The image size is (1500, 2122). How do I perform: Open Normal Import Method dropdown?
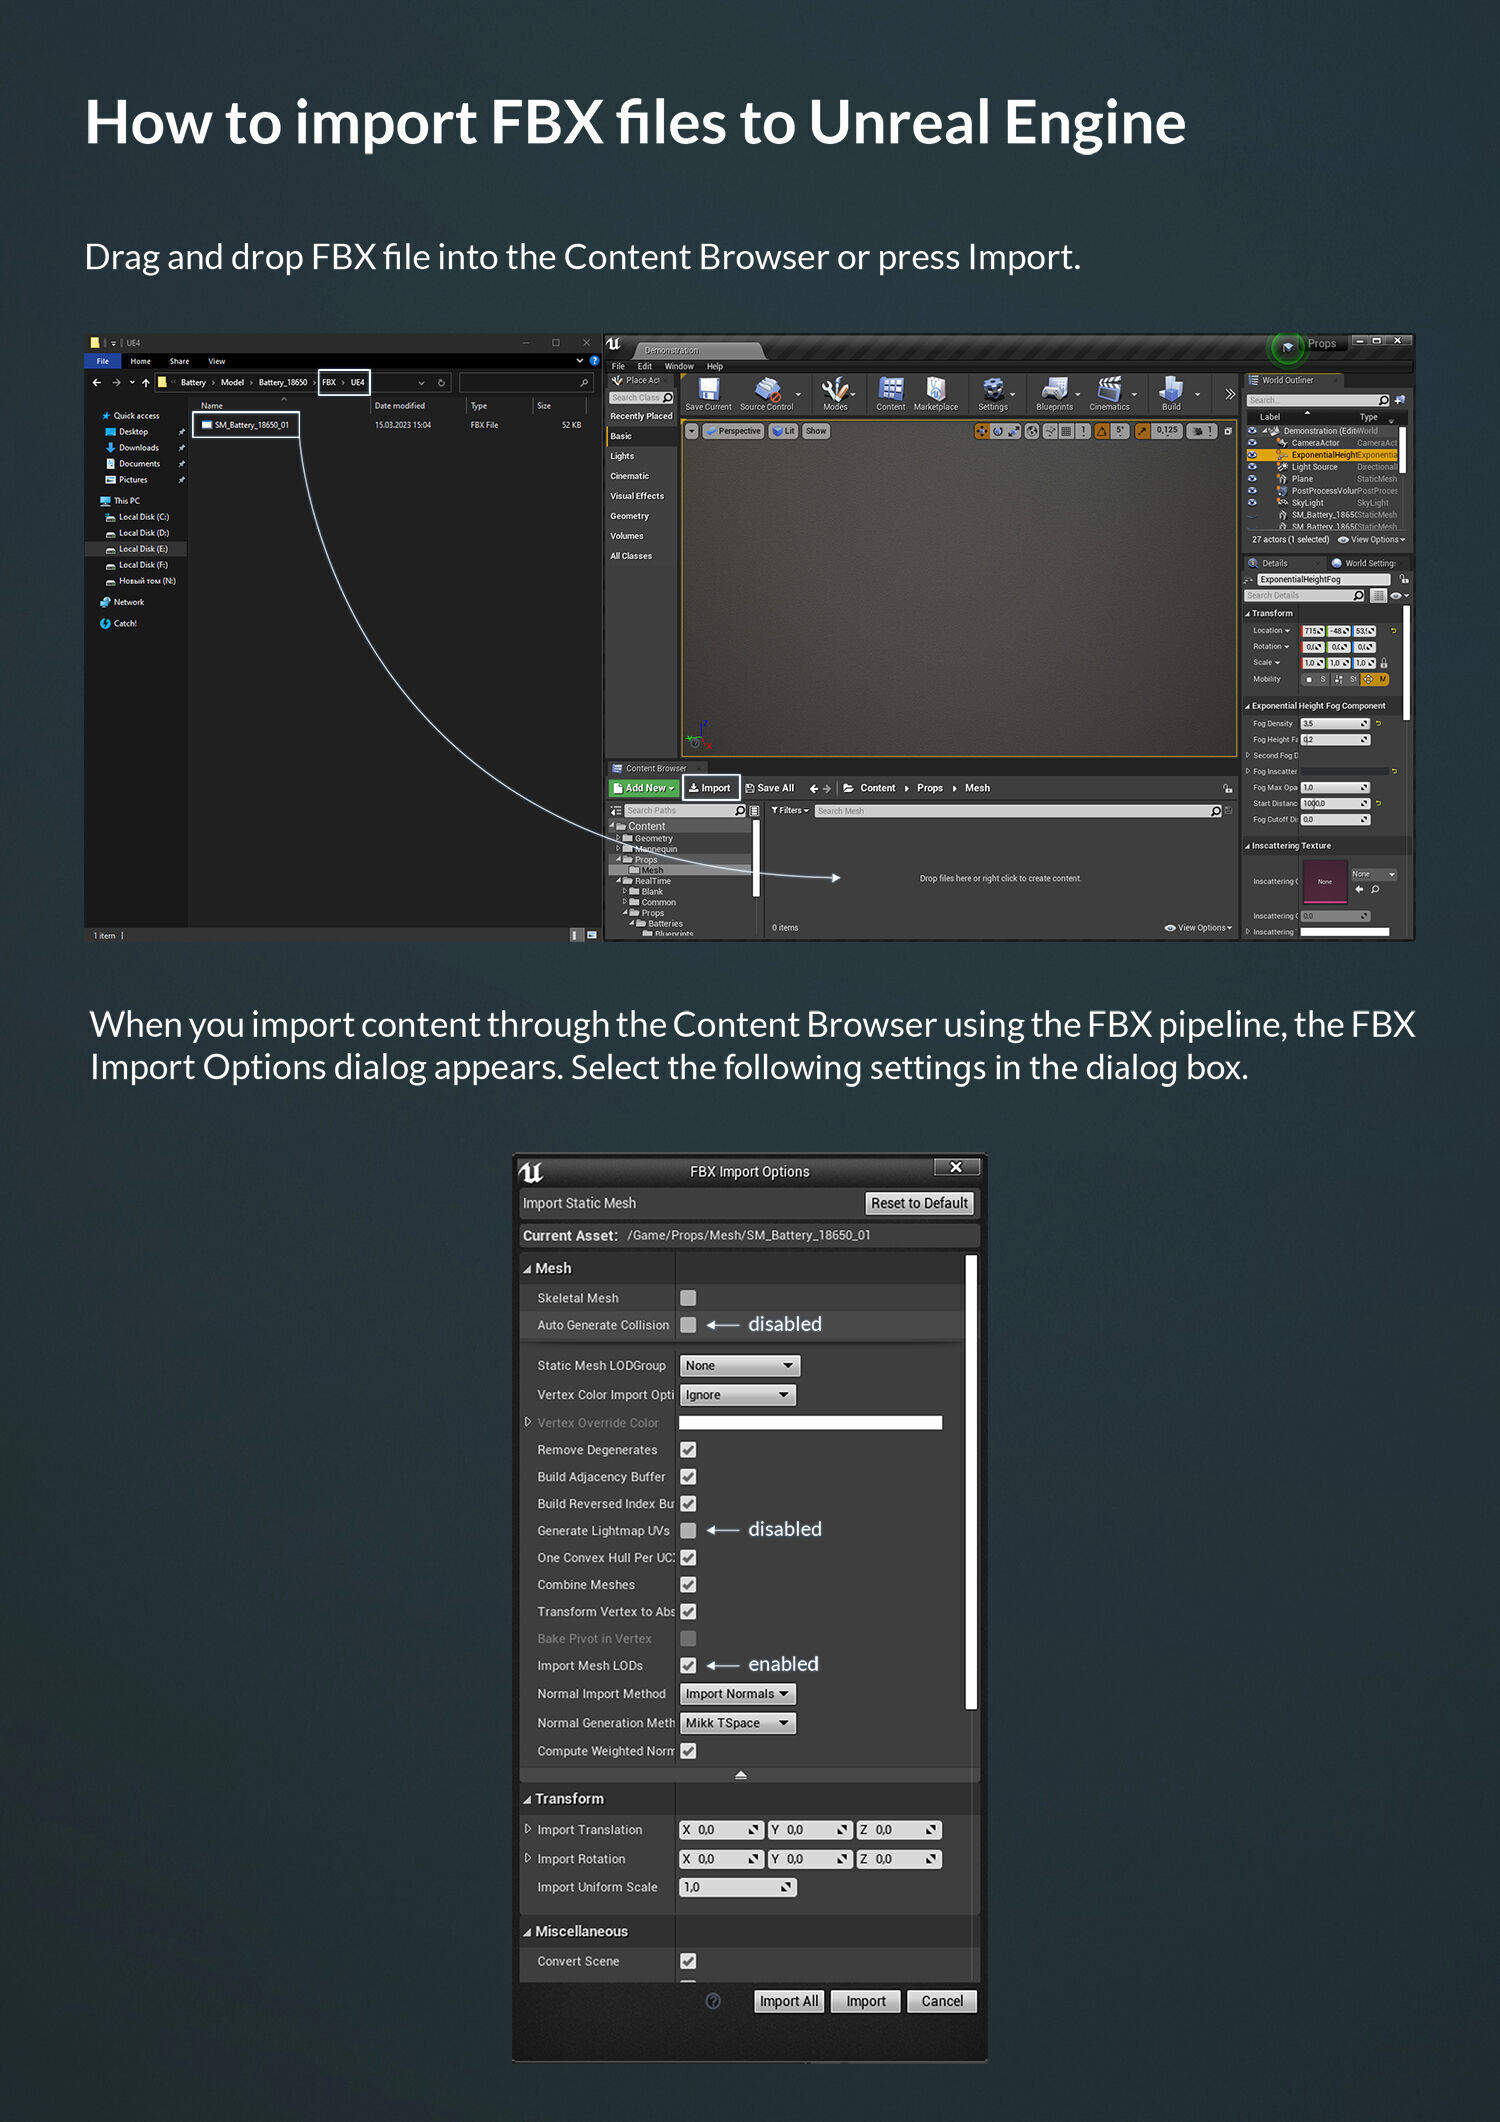[738, 1694]
